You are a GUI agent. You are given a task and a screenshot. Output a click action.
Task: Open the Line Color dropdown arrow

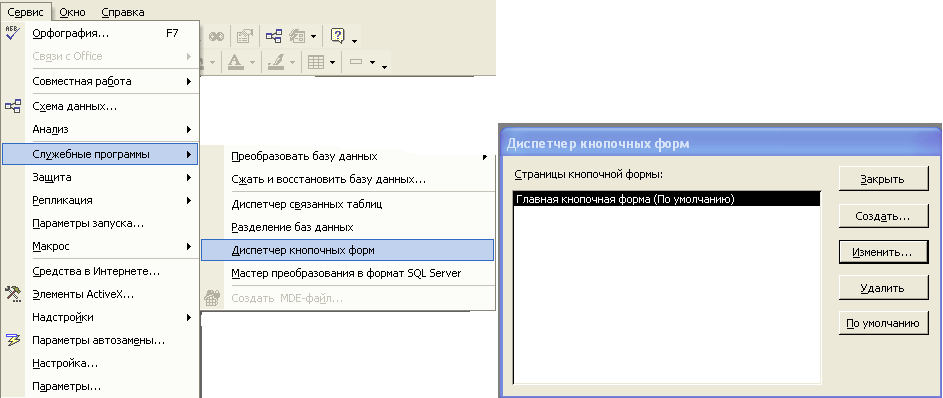(292, 62)
